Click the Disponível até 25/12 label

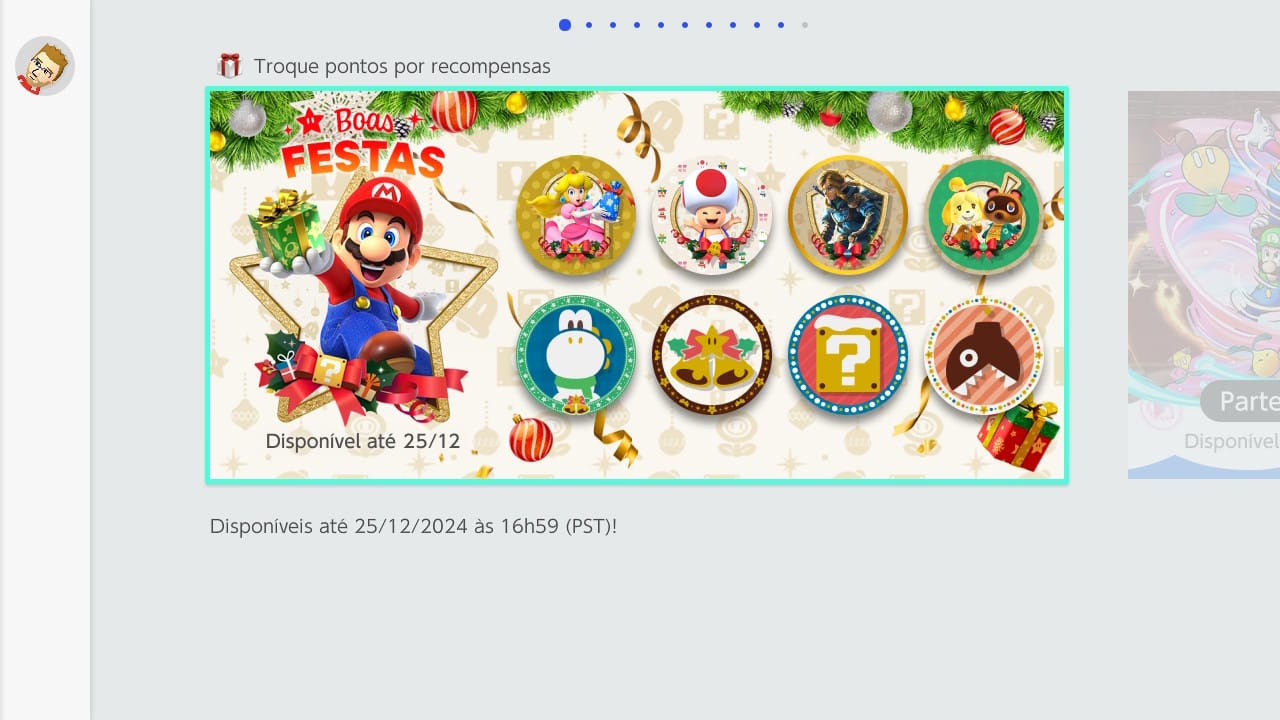pos(363,441)
